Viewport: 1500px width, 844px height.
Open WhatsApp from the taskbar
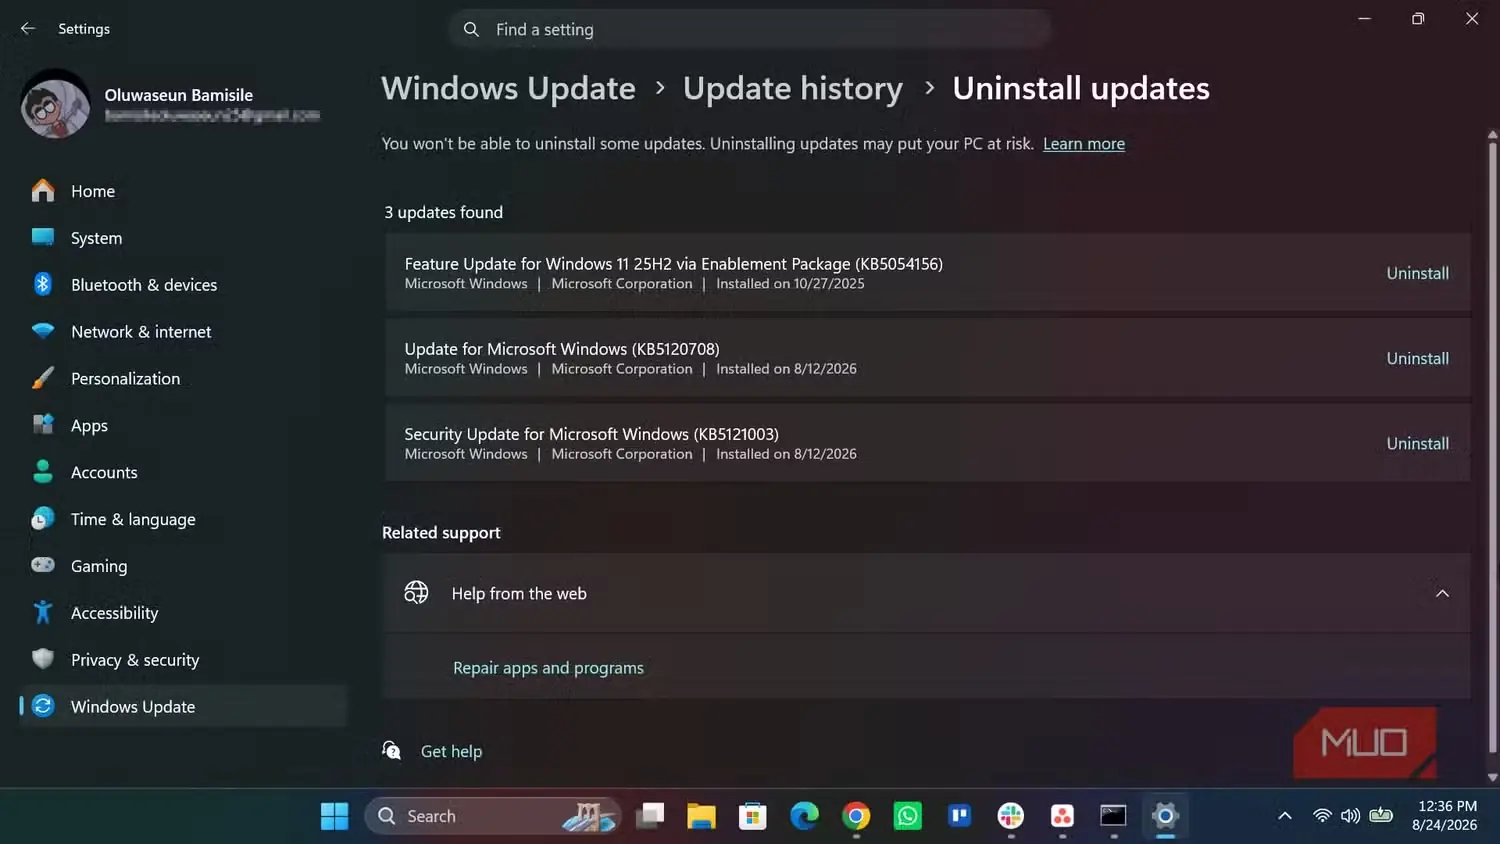click(907, 816)
